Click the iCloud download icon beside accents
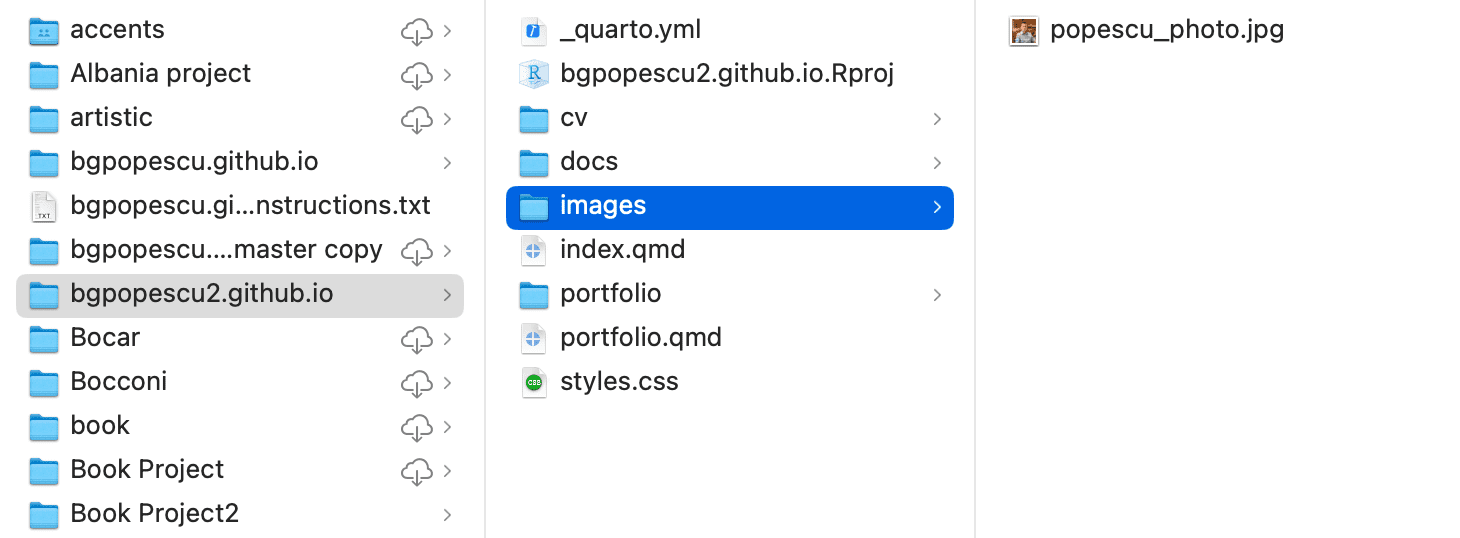The image size is (1460, 538). (416, 32)
